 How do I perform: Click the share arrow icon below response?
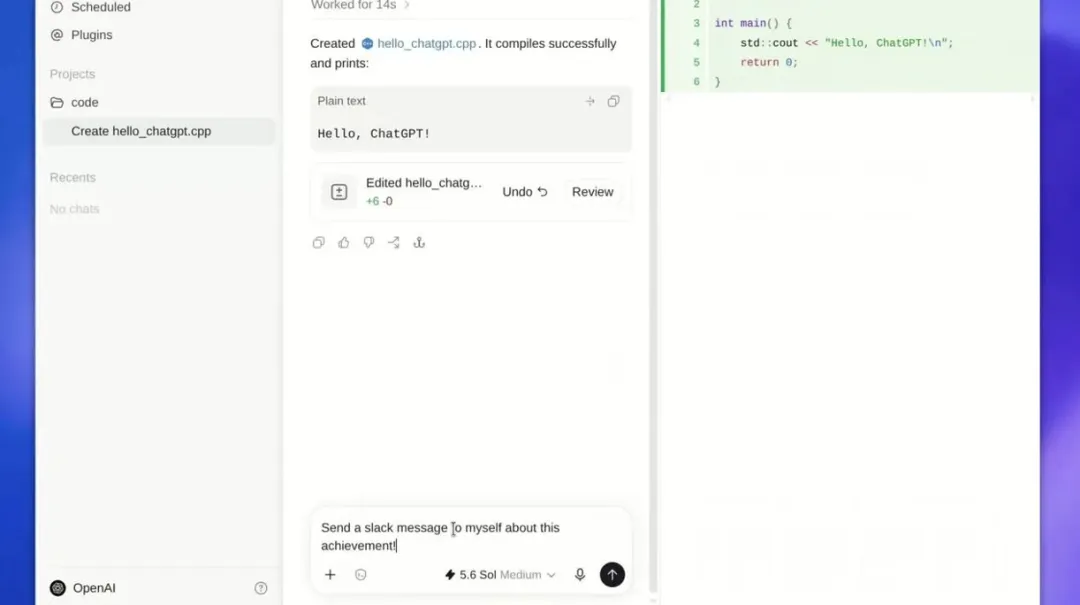coord(393,243)
